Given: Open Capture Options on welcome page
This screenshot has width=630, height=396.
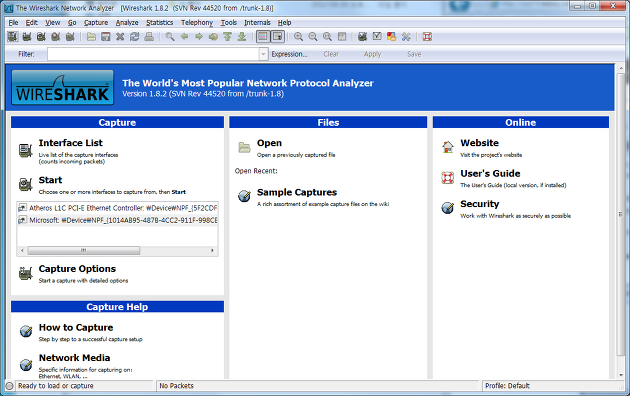Looking at the screenshot, I should [77, 269].
